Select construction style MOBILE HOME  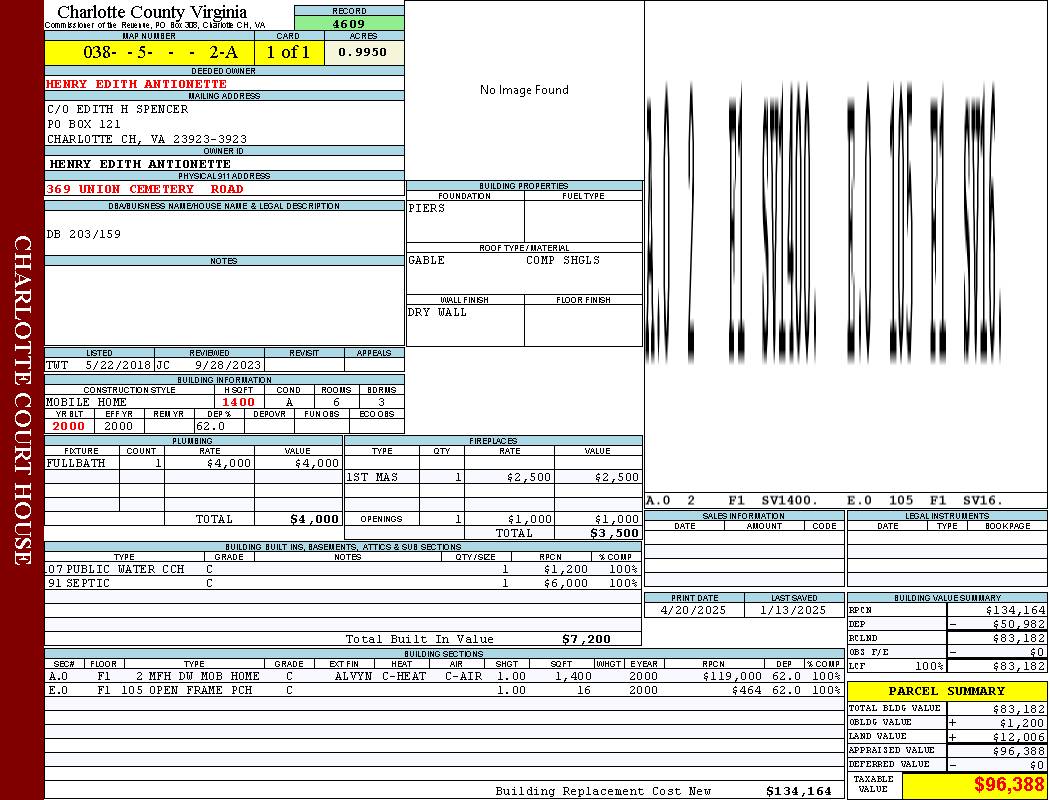86,402
